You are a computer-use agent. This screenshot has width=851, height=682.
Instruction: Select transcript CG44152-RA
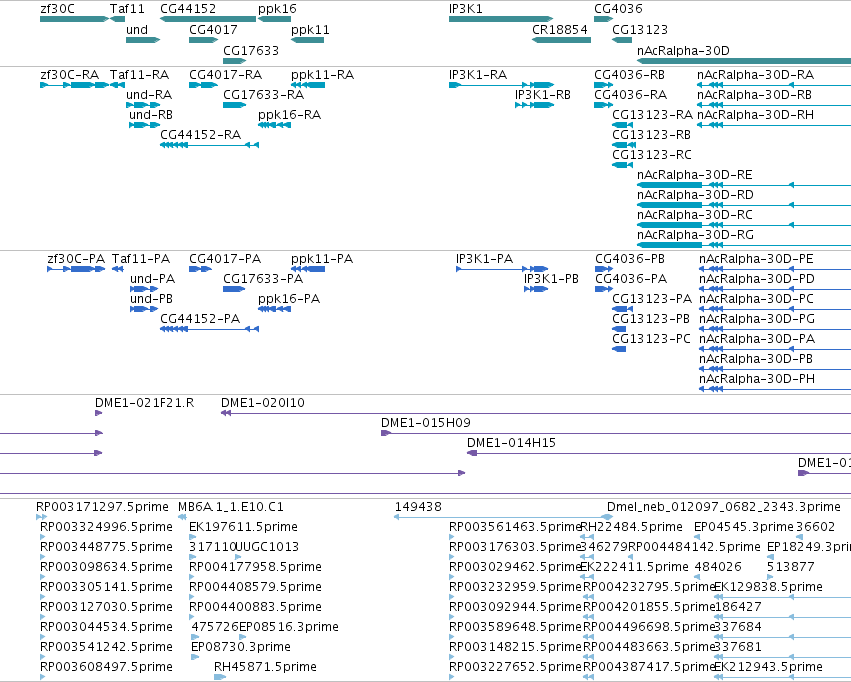point(209,145)
